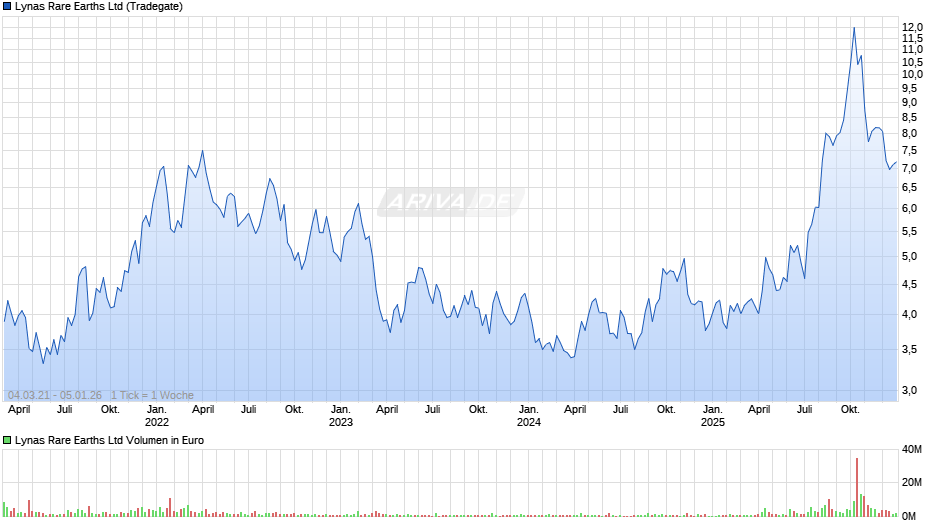Click the 'Jan. 2023' time axis label
Image resolution: width=940 pixels, height=526 pixels.
click(x=341, y=416)
